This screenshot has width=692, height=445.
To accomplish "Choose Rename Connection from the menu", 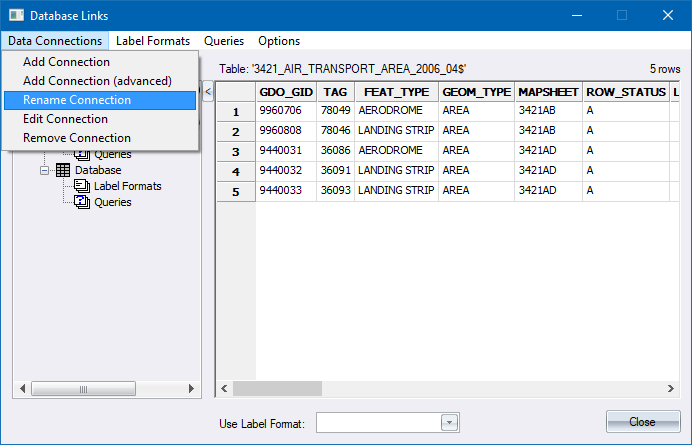I will [77, 100].
